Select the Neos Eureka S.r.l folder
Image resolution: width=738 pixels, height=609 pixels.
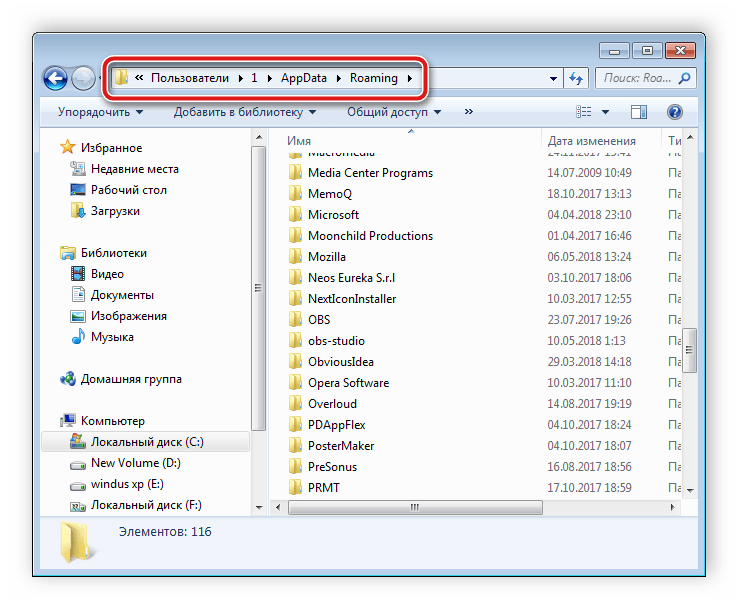(x=351, y=278)
